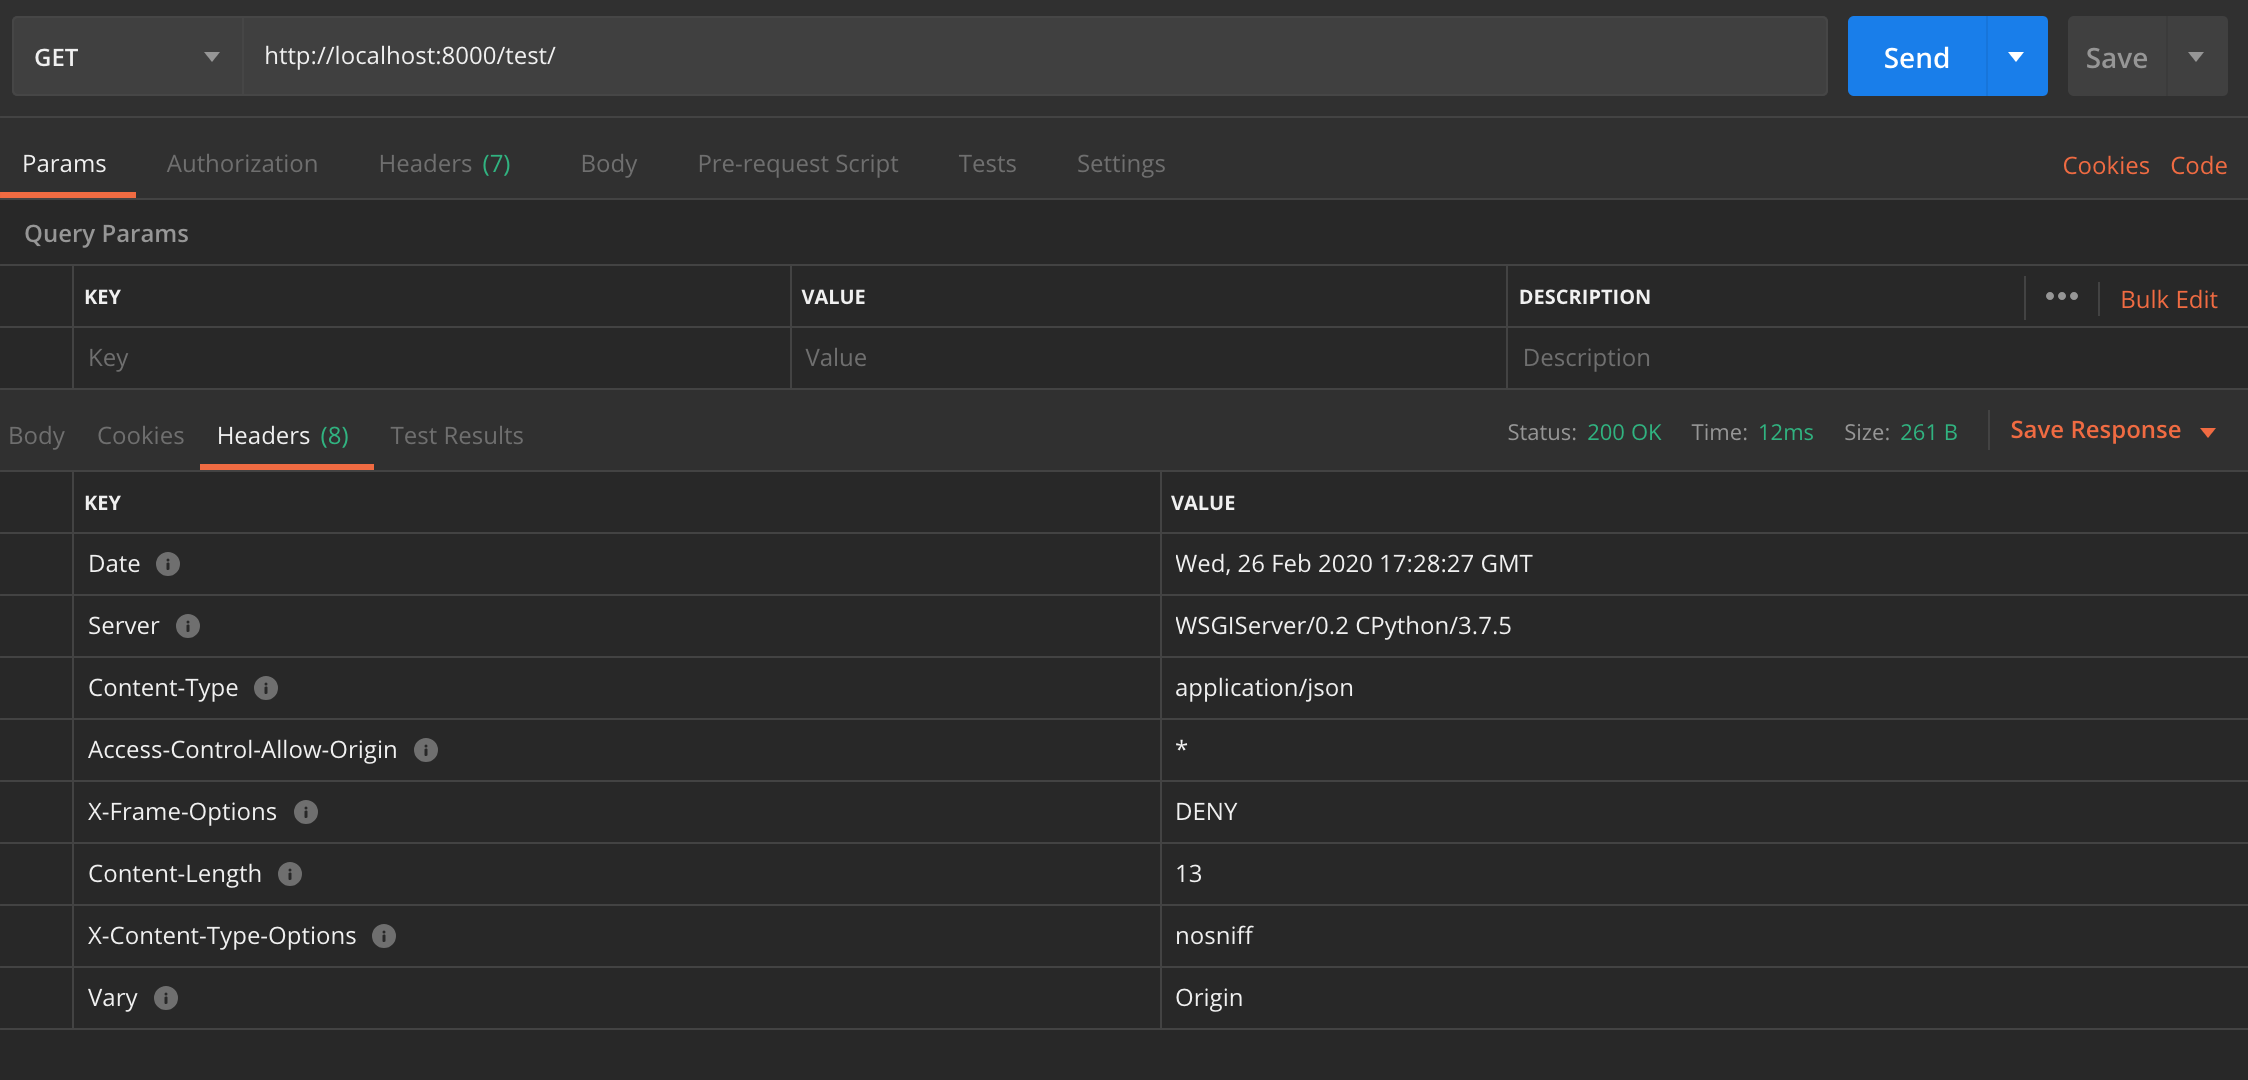
Task: Open Bulk Edit for query params
Action: [2168, 298]
